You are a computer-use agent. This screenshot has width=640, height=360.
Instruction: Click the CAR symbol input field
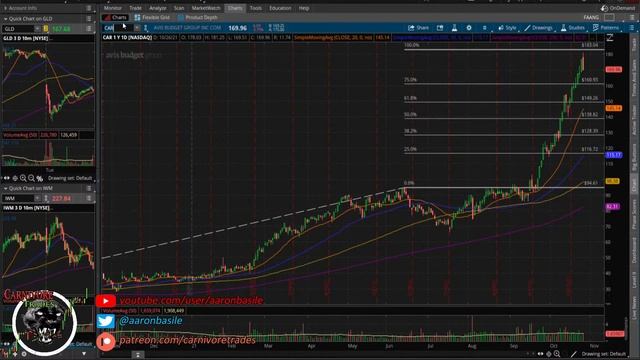click(118, 28)
